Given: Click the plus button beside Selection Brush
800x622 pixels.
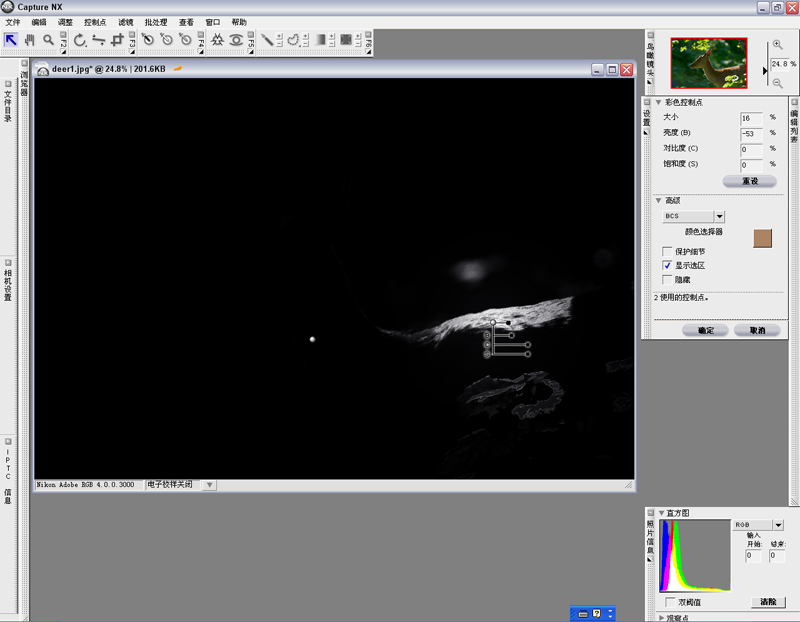Looking at the screenshot, I should [x=279, y=36].
